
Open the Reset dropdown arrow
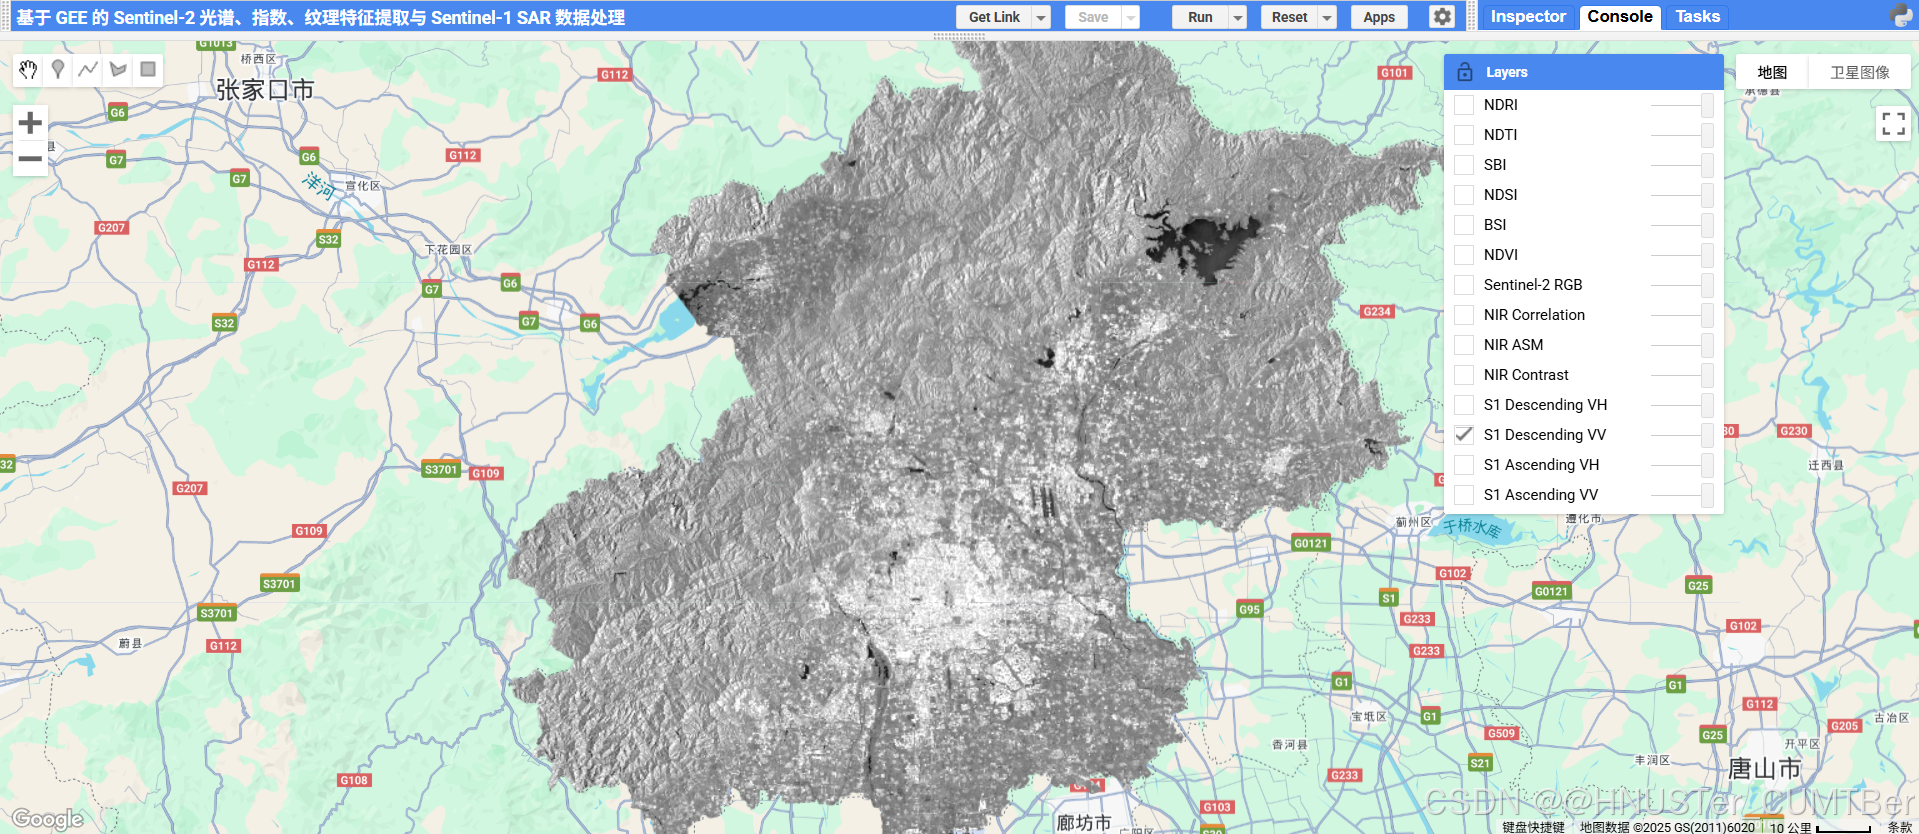coord(1327,17)
